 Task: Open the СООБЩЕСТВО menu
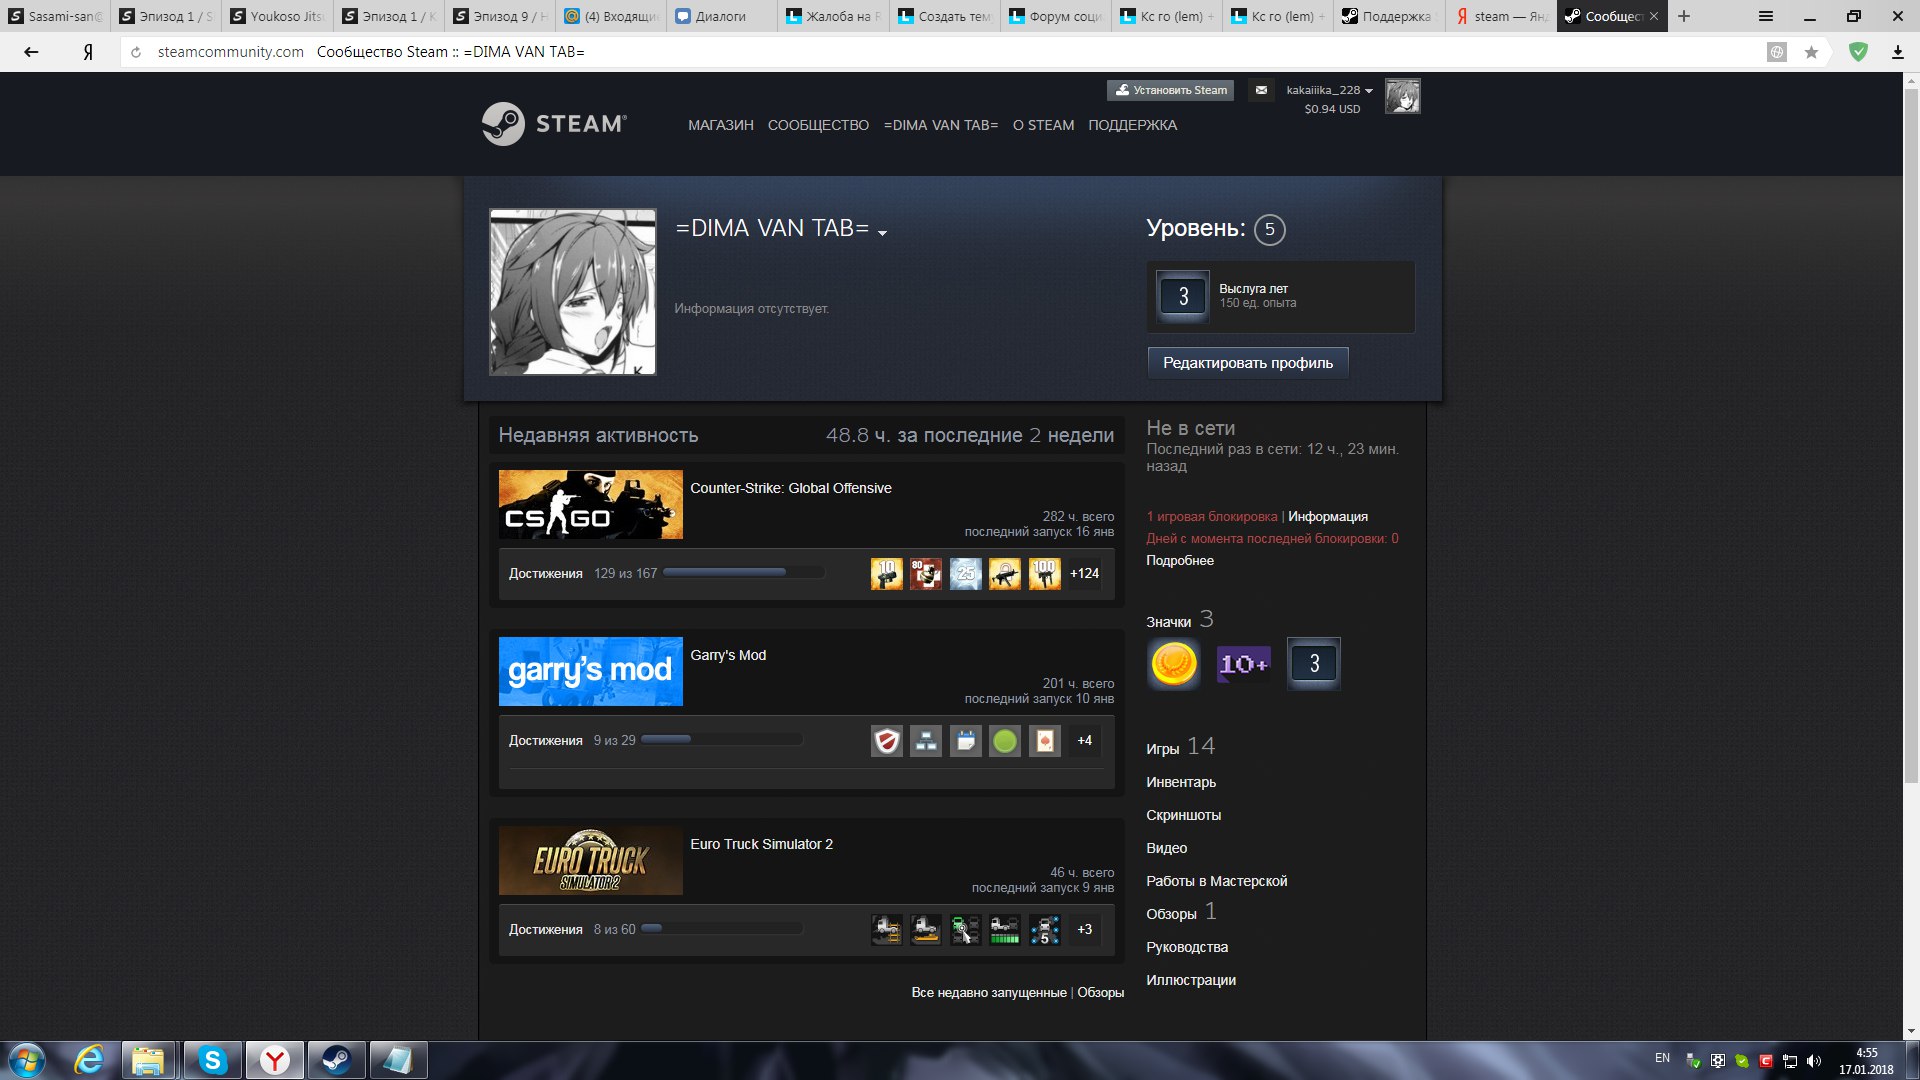818,125
